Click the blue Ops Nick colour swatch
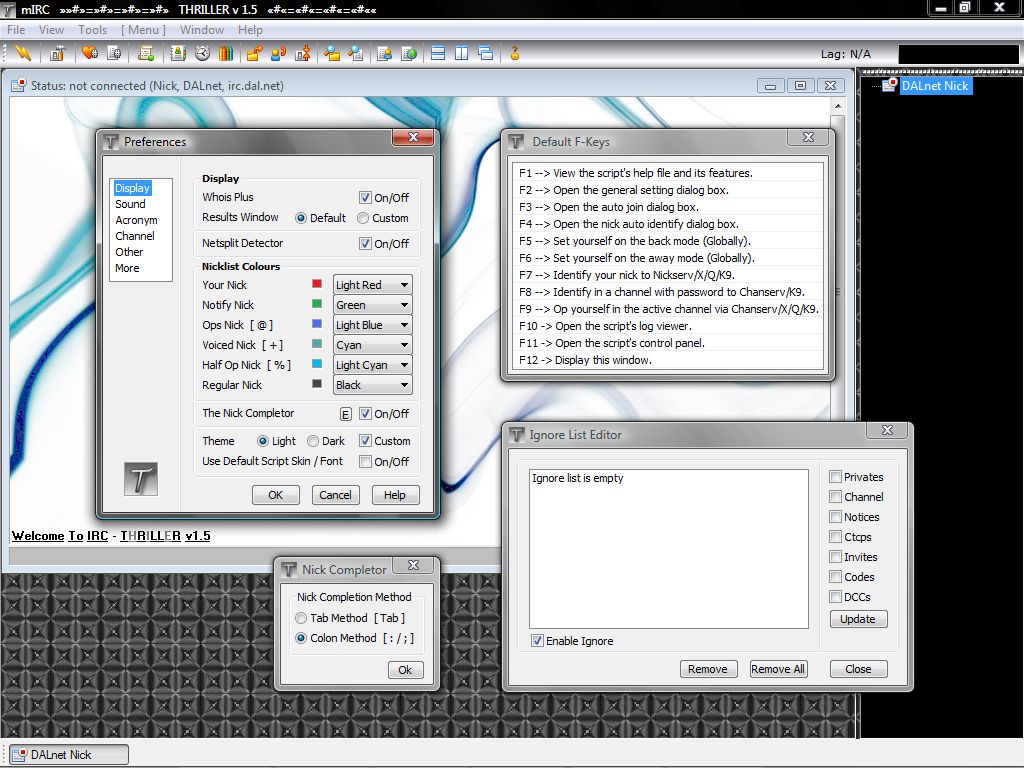Viewport: 1024px width, 768px height. pos(317,323)
